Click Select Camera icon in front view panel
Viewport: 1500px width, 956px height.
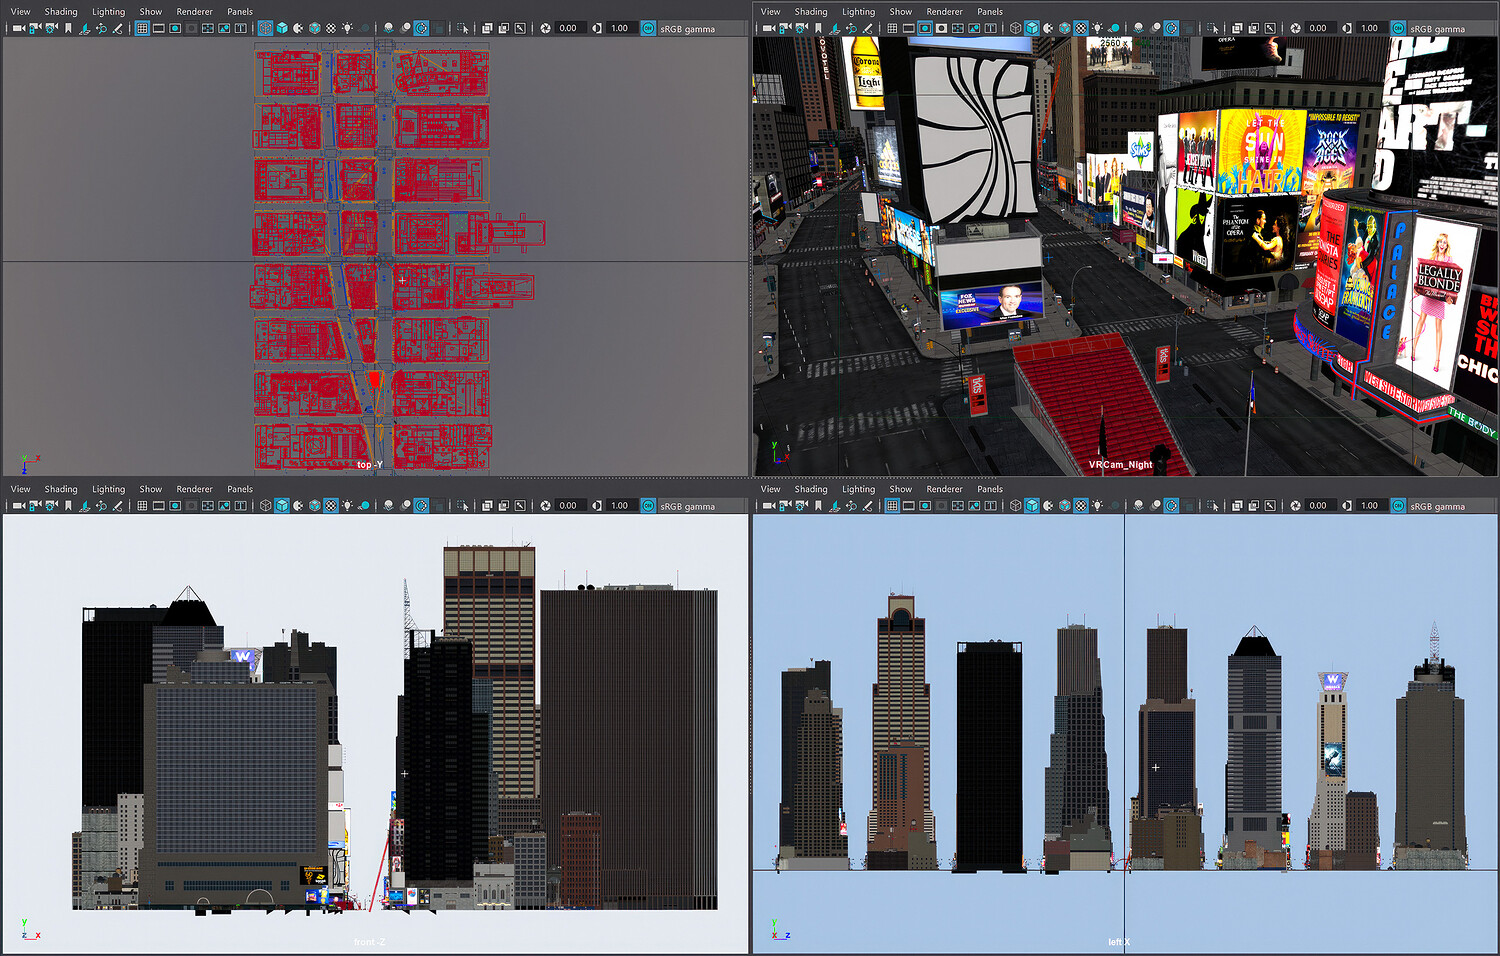[x=18, y=505]
